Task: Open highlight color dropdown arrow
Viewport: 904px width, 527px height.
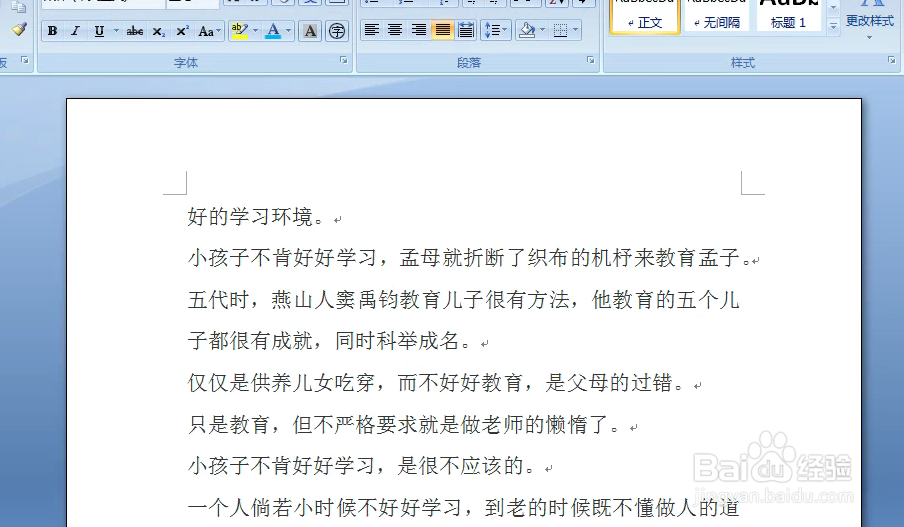Action: coord(255,31)
